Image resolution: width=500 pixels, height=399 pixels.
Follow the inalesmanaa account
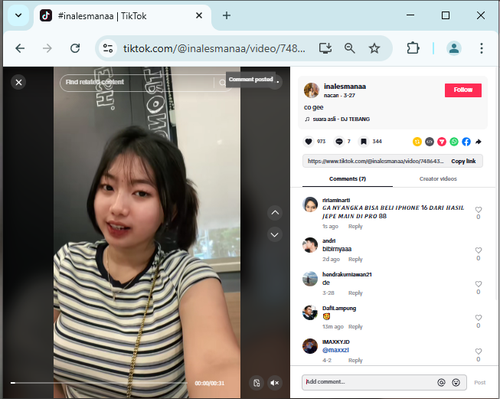[x=463, y=90]
